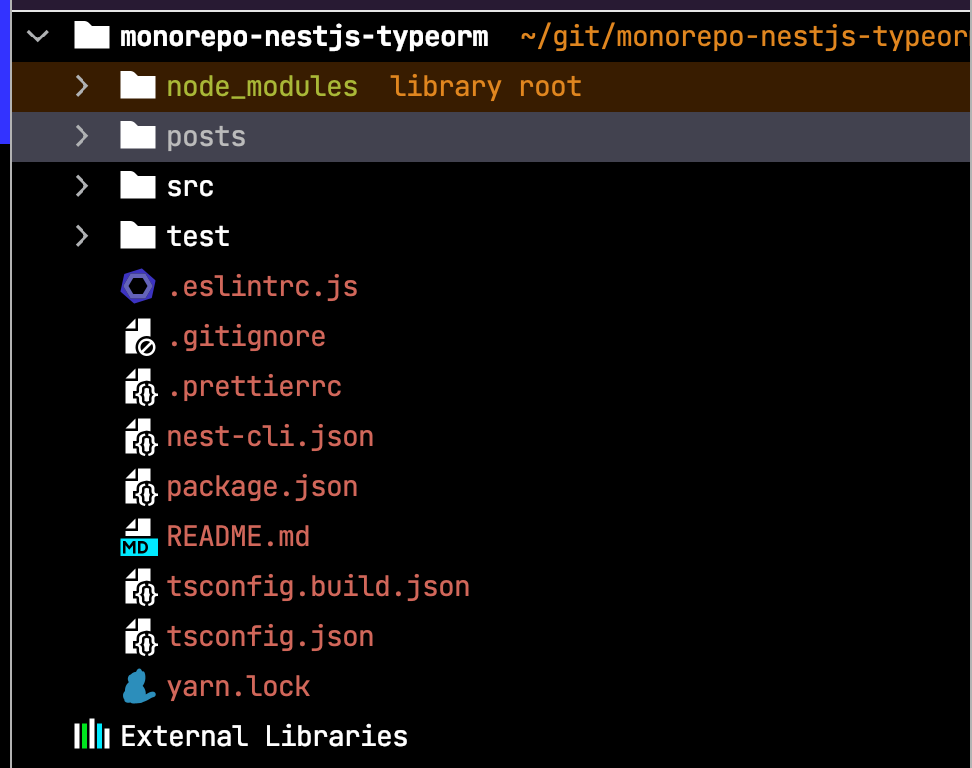Image resolution: width=972 pixels, height=768 pixels.
Task: Open the tsconfig.build.json file
Action: click(318, 587)
